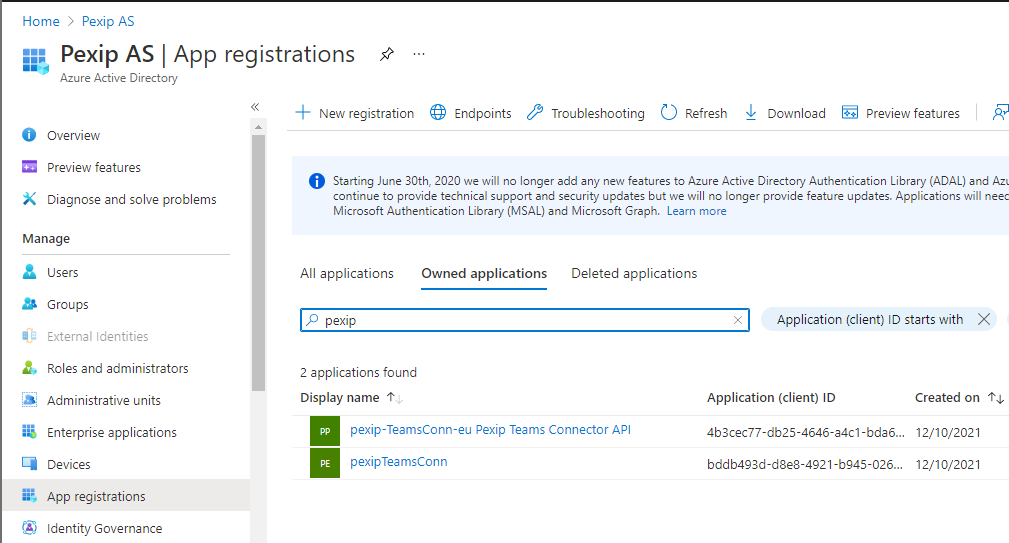Click the blue info icon in banner
The width and height of the screenshot is (1009, 543).
[317, 181]
